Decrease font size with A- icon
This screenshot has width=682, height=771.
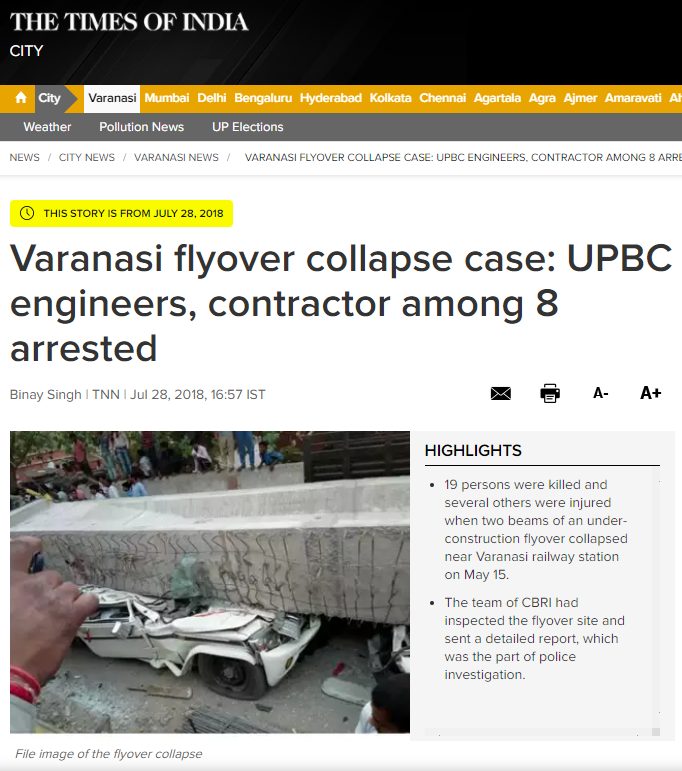click(600, 393)
